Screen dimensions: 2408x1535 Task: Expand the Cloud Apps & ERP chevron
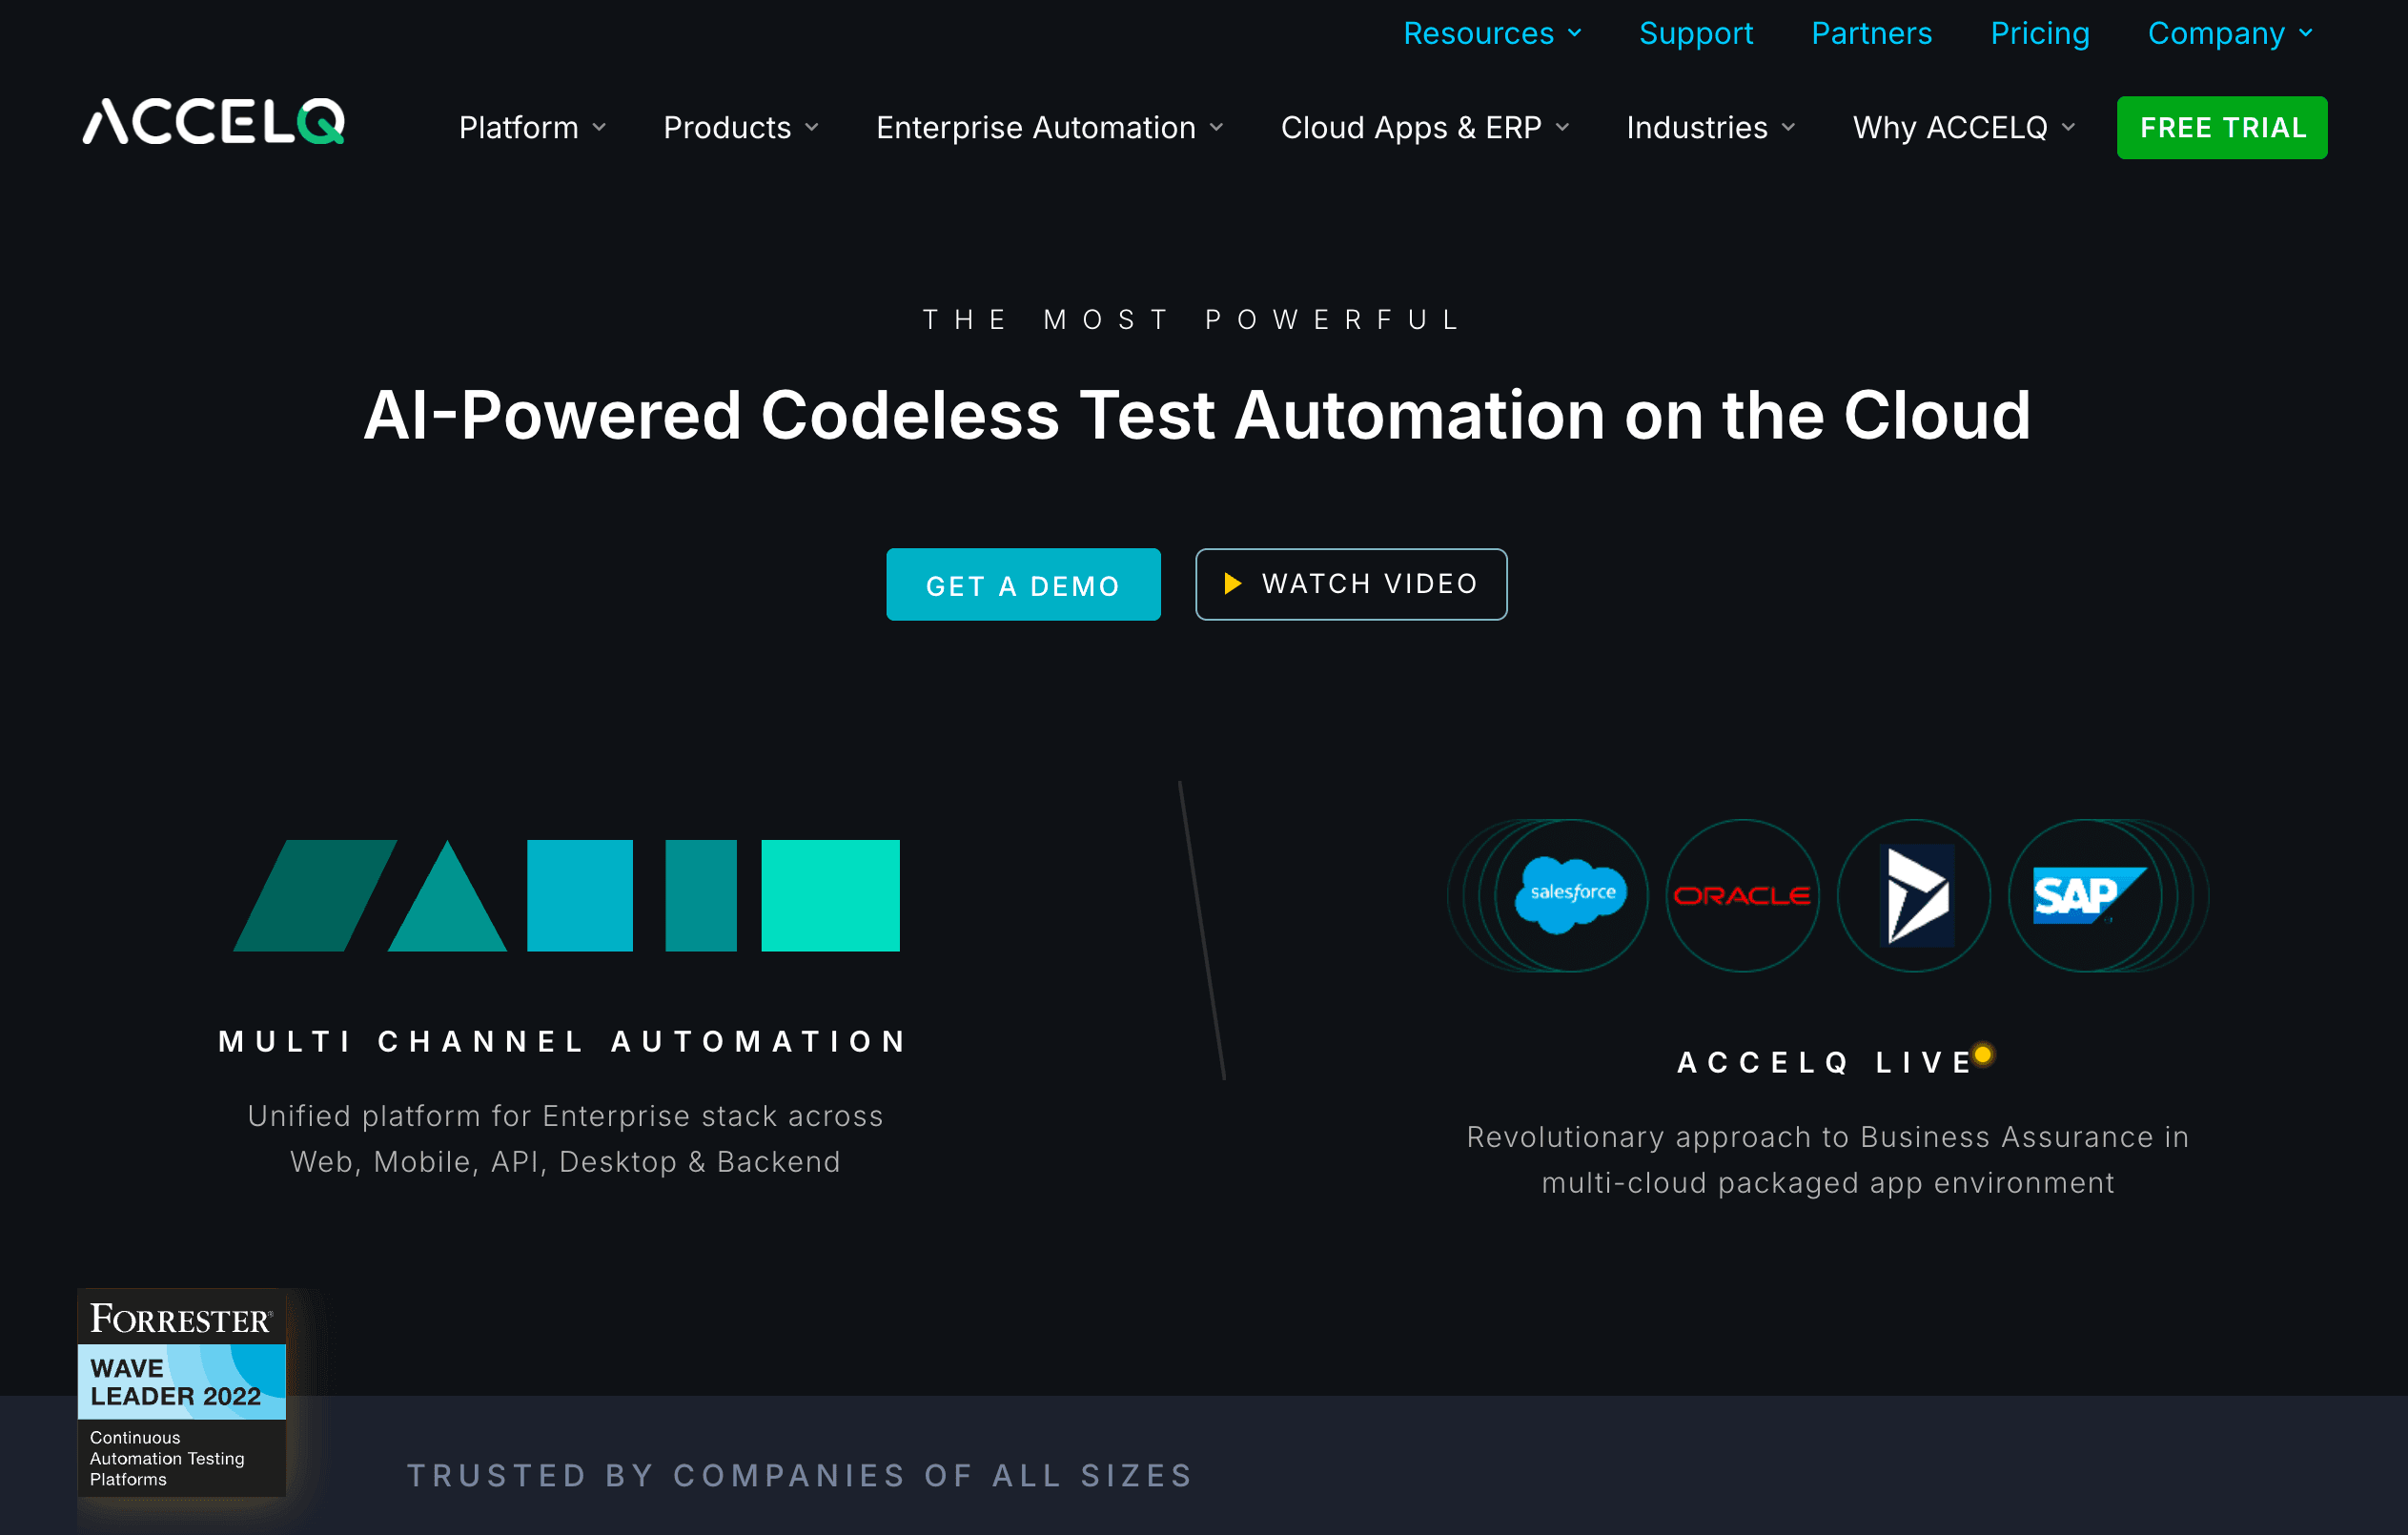coord(1562,127)
